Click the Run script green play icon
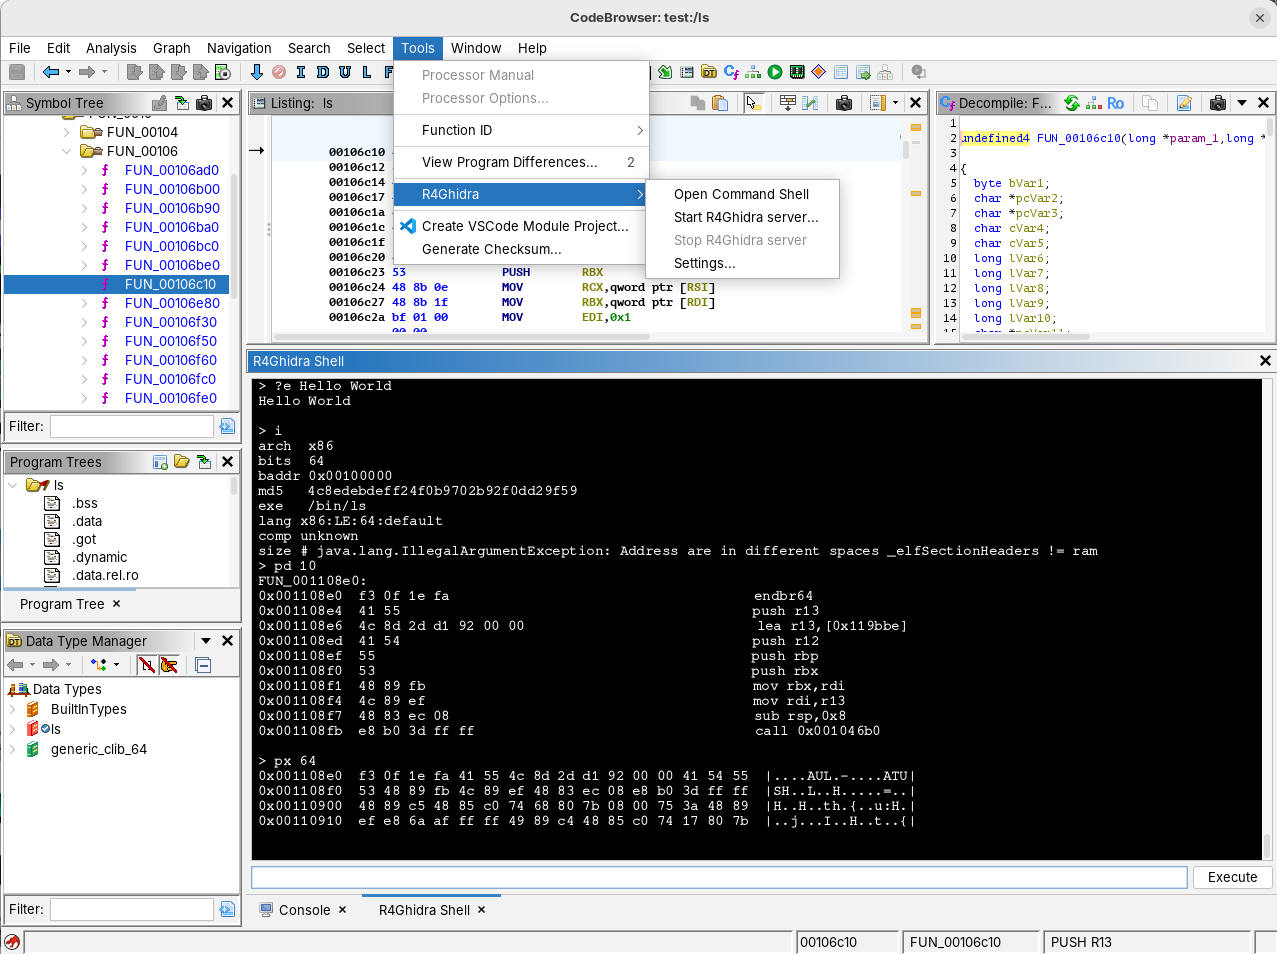Screen dimensions: 1277x954 775,72
